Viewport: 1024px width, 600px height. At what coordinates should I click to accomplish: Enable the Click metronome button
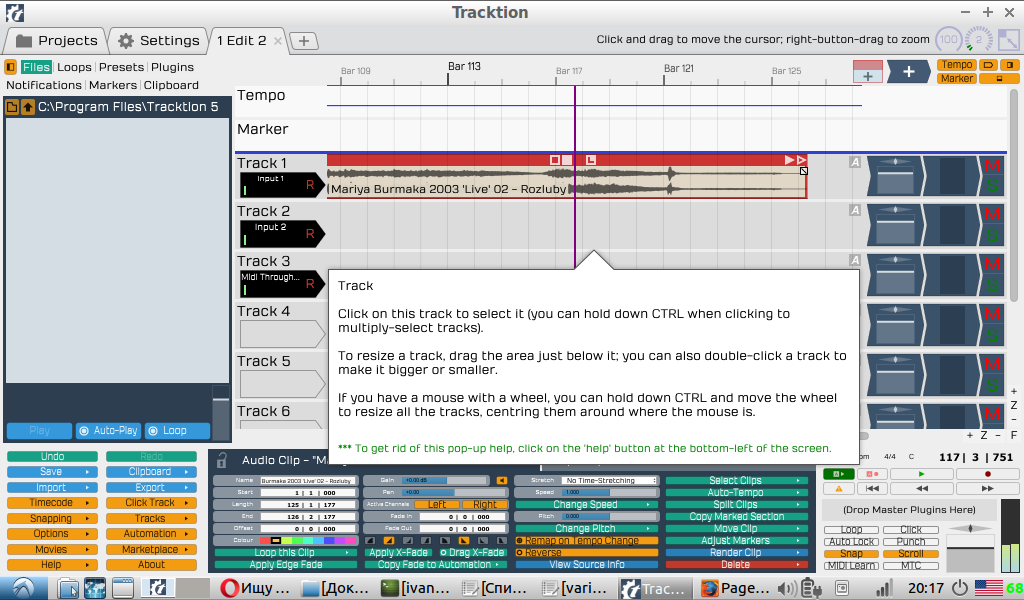point(910,529)
